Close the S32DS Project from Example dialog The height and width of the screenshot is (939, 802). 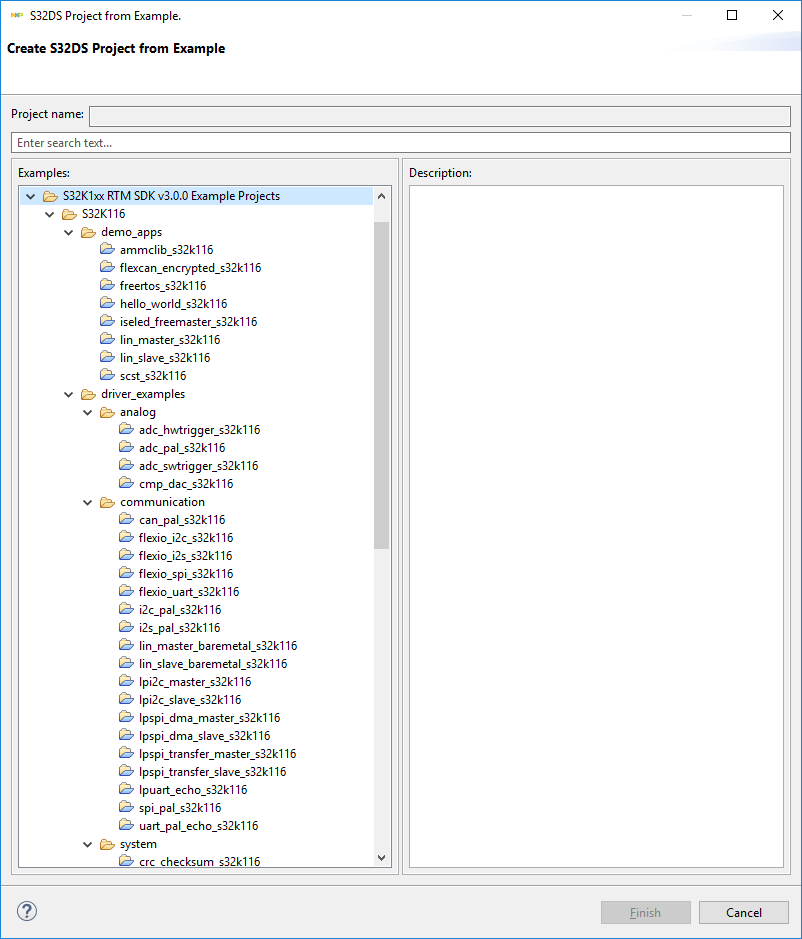pos(777,15)
